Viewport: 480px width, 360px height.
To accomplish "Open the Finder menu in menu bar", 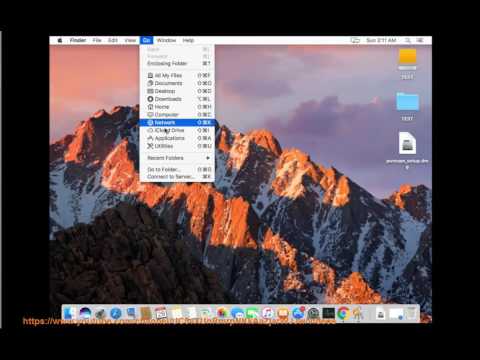I will click(78, 40).
